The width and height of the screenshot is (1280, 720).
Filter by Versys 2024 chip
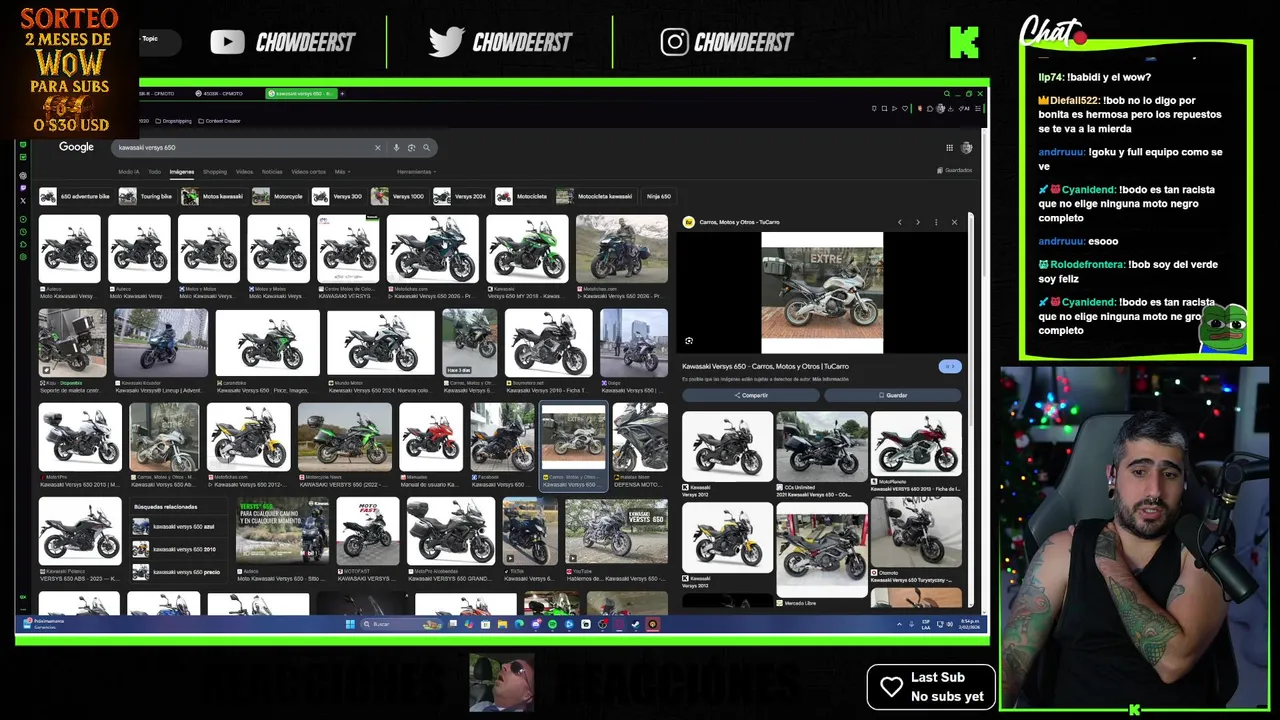pyautogui.click(x=461, y=196)
